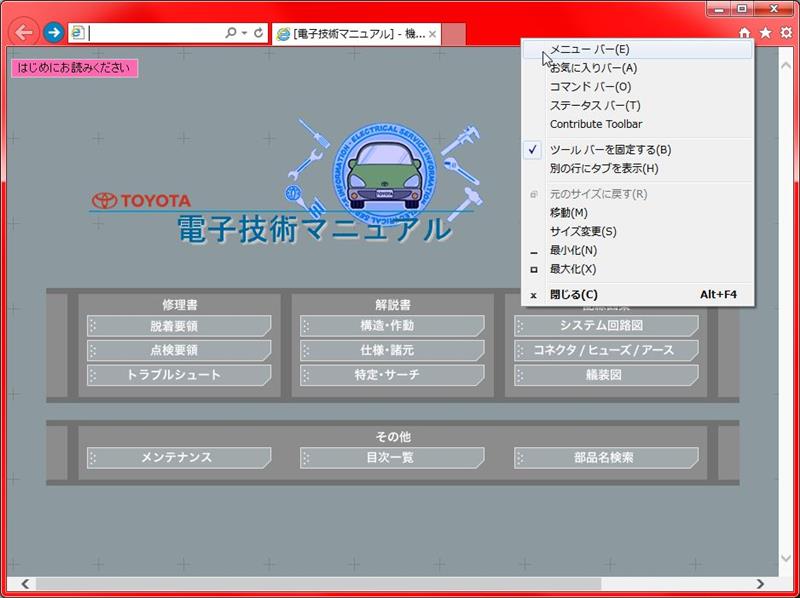Choose 最大化(X) from the menu
800x598 pixels.
(637, 269)
